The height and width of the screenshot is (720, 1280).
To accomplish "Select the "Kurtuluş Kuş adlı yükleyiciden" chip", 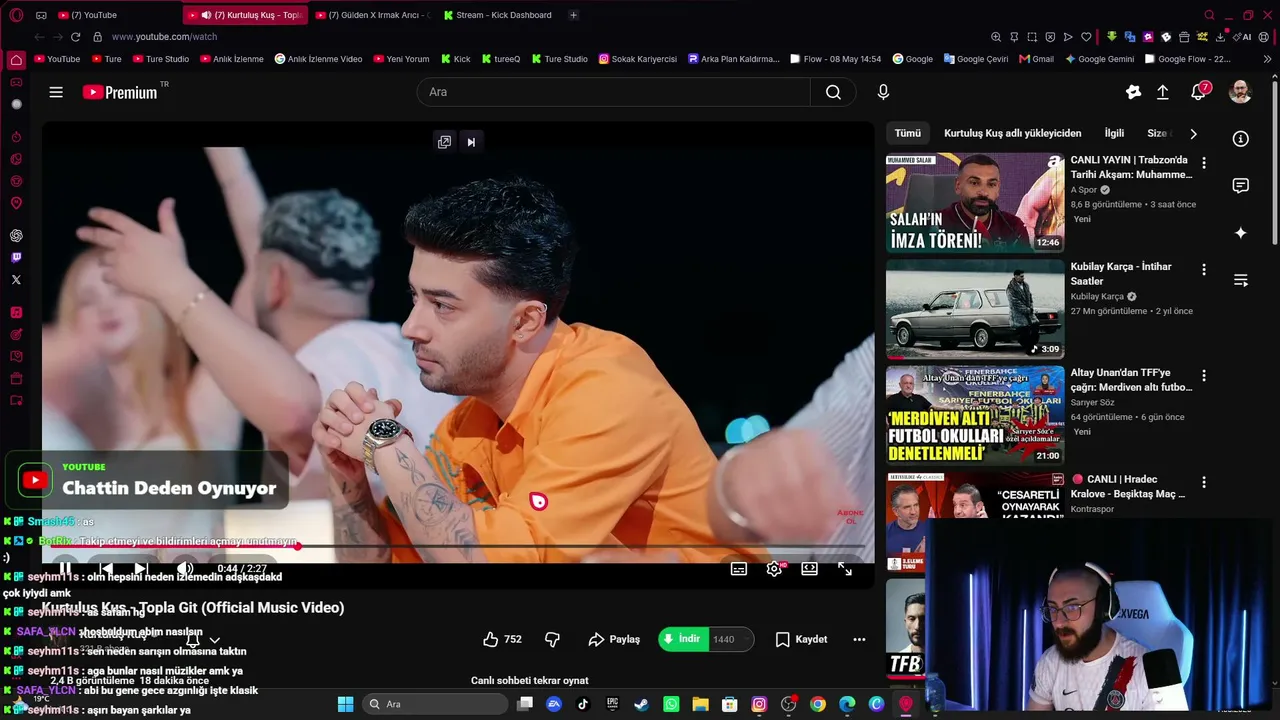I will [1013, 133].
